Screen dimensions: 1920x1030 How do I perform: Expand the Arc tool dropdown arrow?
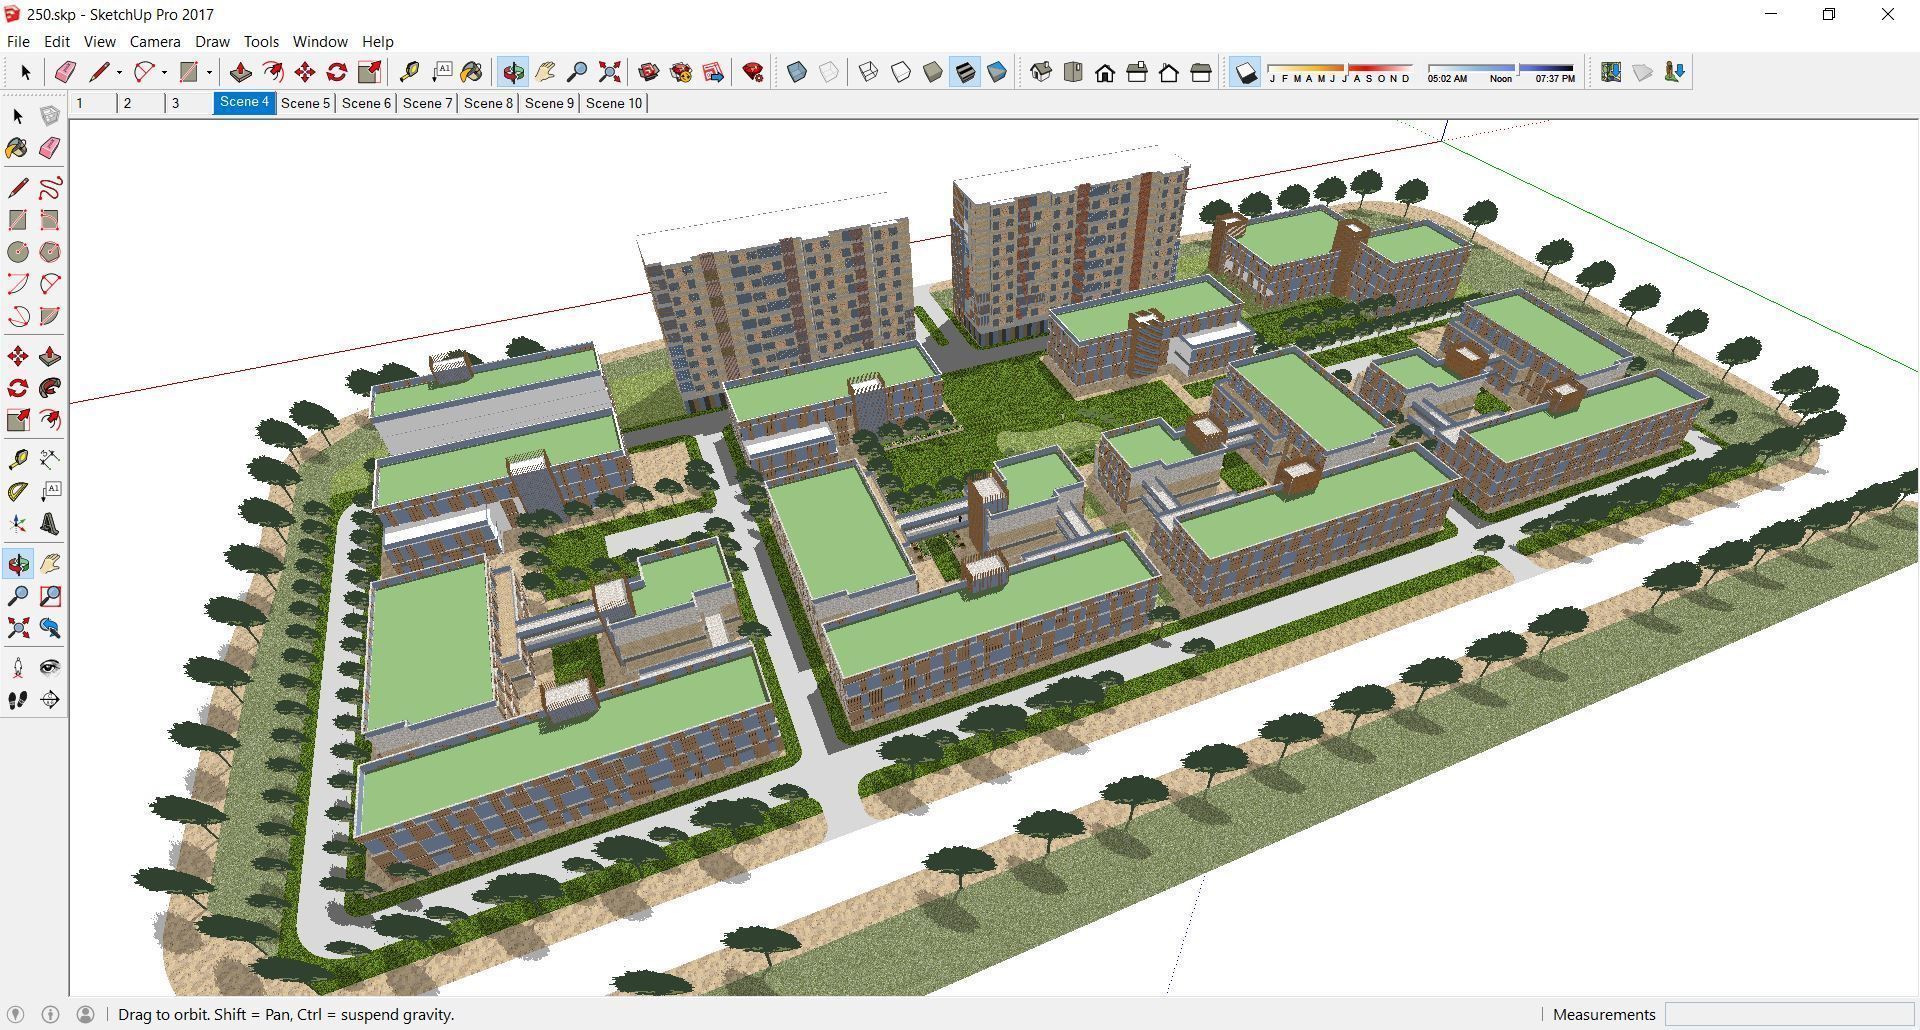click(164, 72)
